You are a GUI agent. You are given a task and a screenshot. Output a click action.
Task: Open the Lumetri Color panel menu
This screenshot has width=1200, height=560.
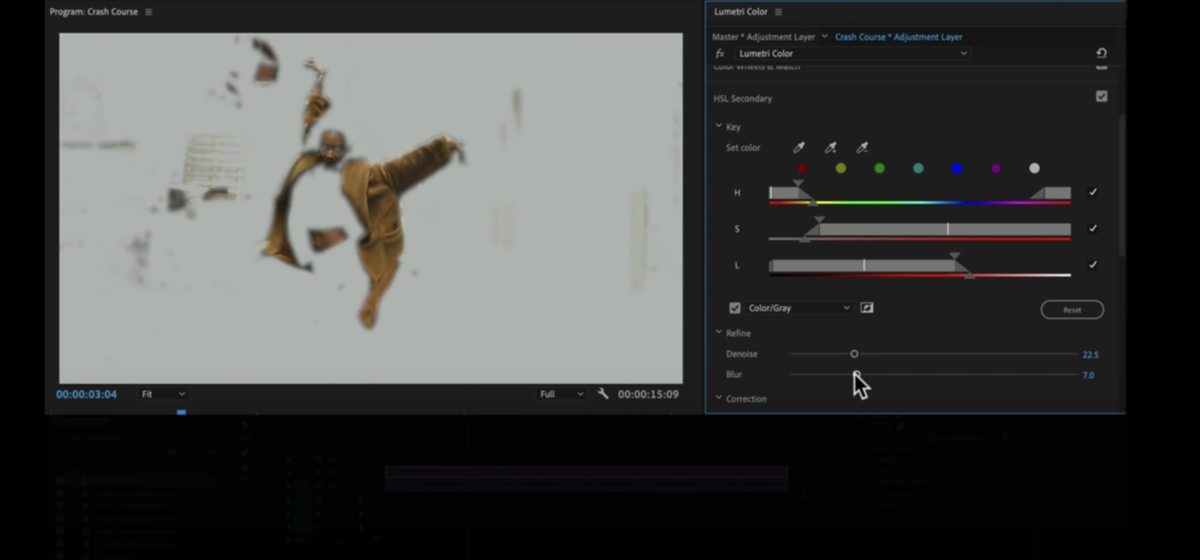coord(778,12)
